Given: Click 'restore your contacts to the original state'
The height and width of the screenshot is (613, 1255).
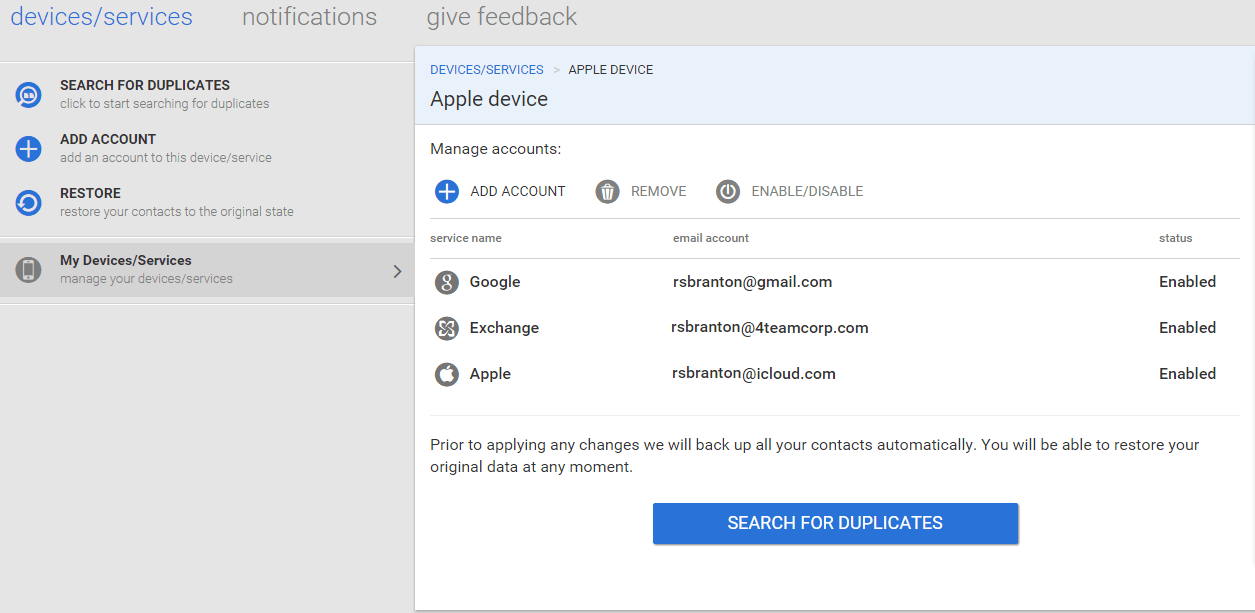Looking at the screenshot, I should point(177,212).
